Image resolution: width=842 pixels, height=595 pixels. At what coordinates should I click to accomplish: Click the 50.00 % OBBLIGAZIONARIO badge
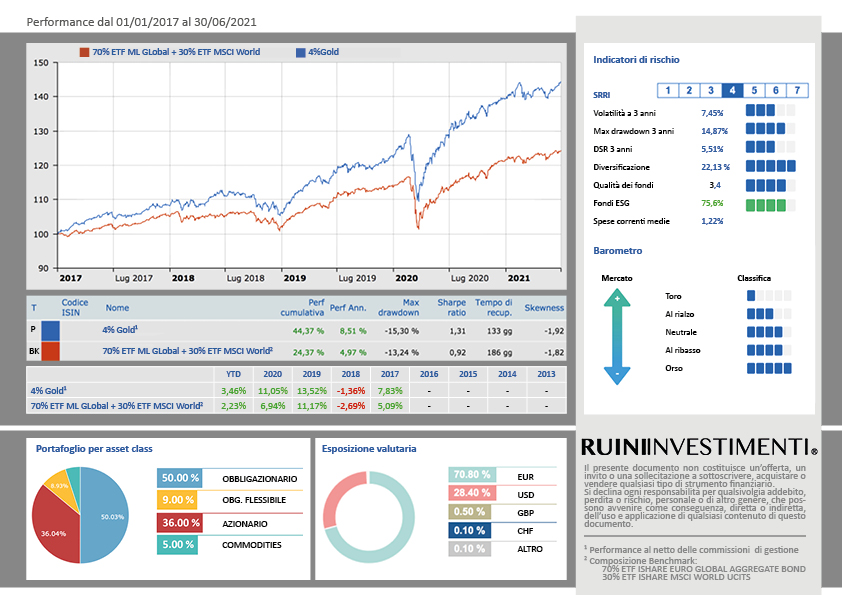(180, 478)
